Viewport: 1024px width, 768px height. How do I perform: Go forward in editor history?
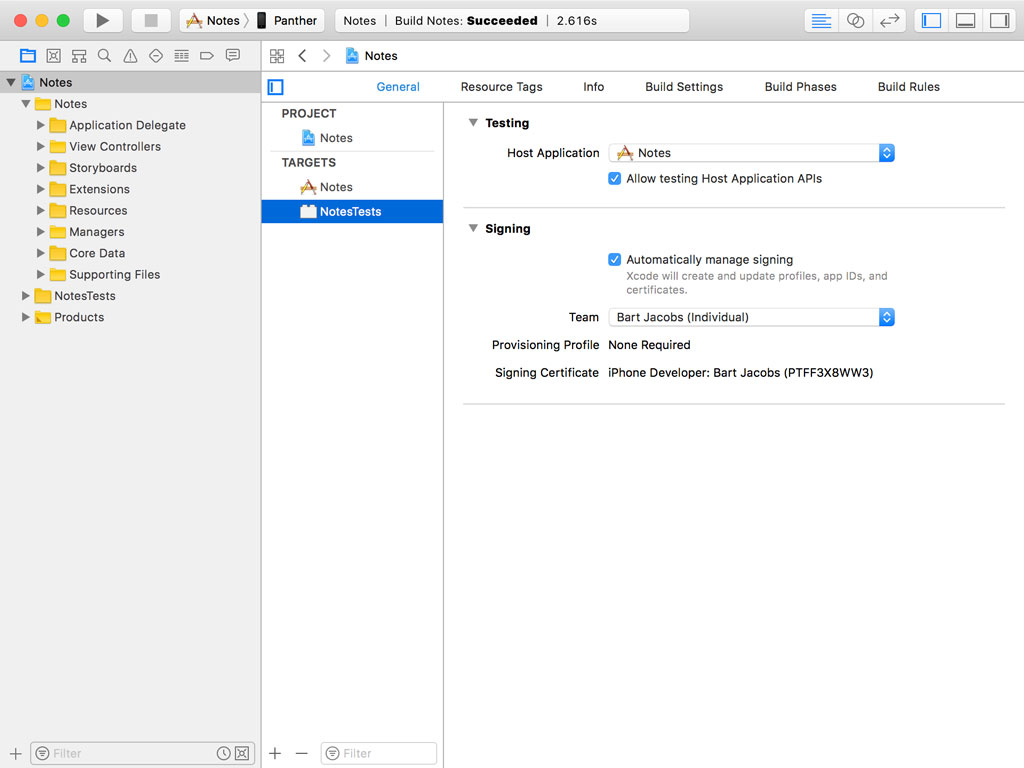327,56
